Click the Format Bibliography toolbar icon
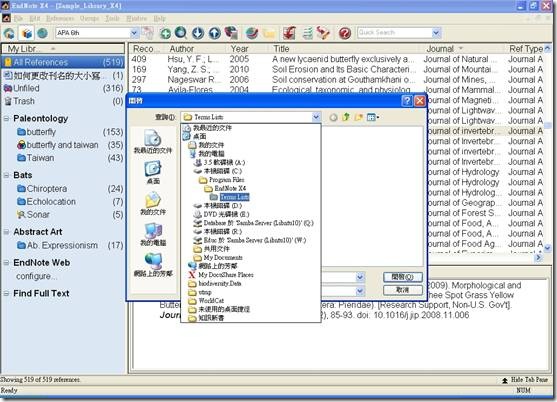This screenshot has width=557, height=402. point(307,33)
